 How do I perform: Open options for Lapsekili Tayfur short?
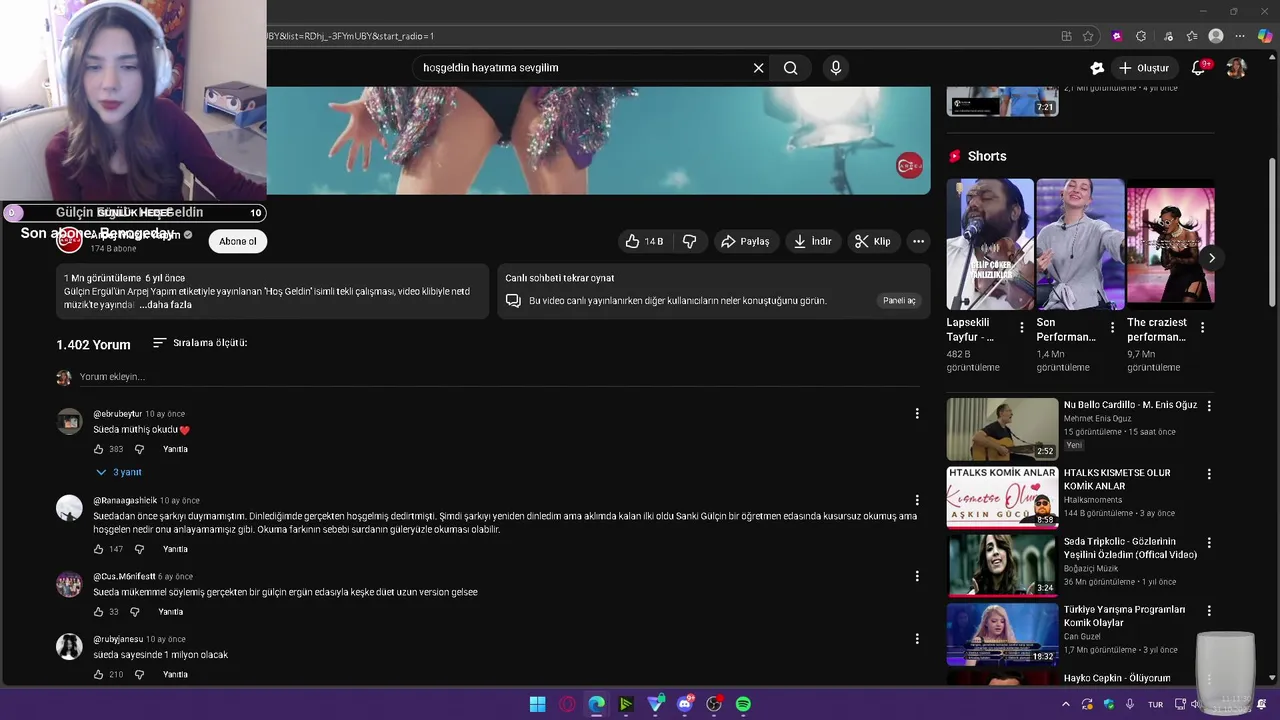(x=1021, y=327)
